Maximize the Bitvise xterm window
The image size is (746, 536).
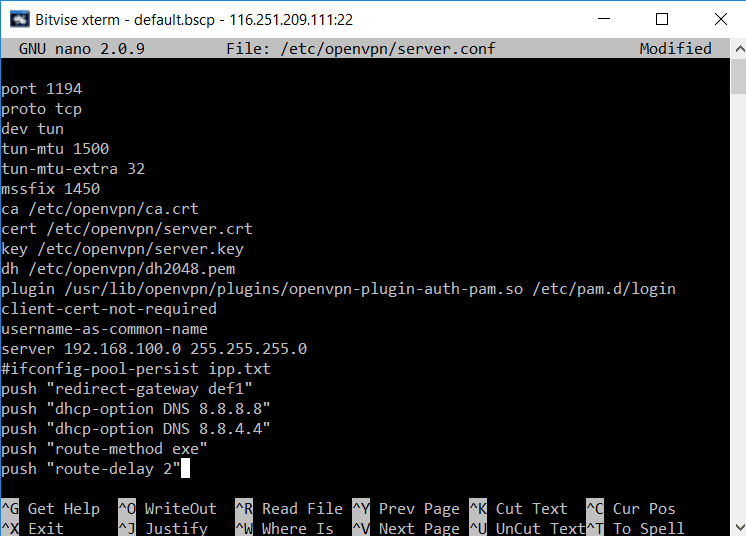pyautogui.click(x=662, y=19)
